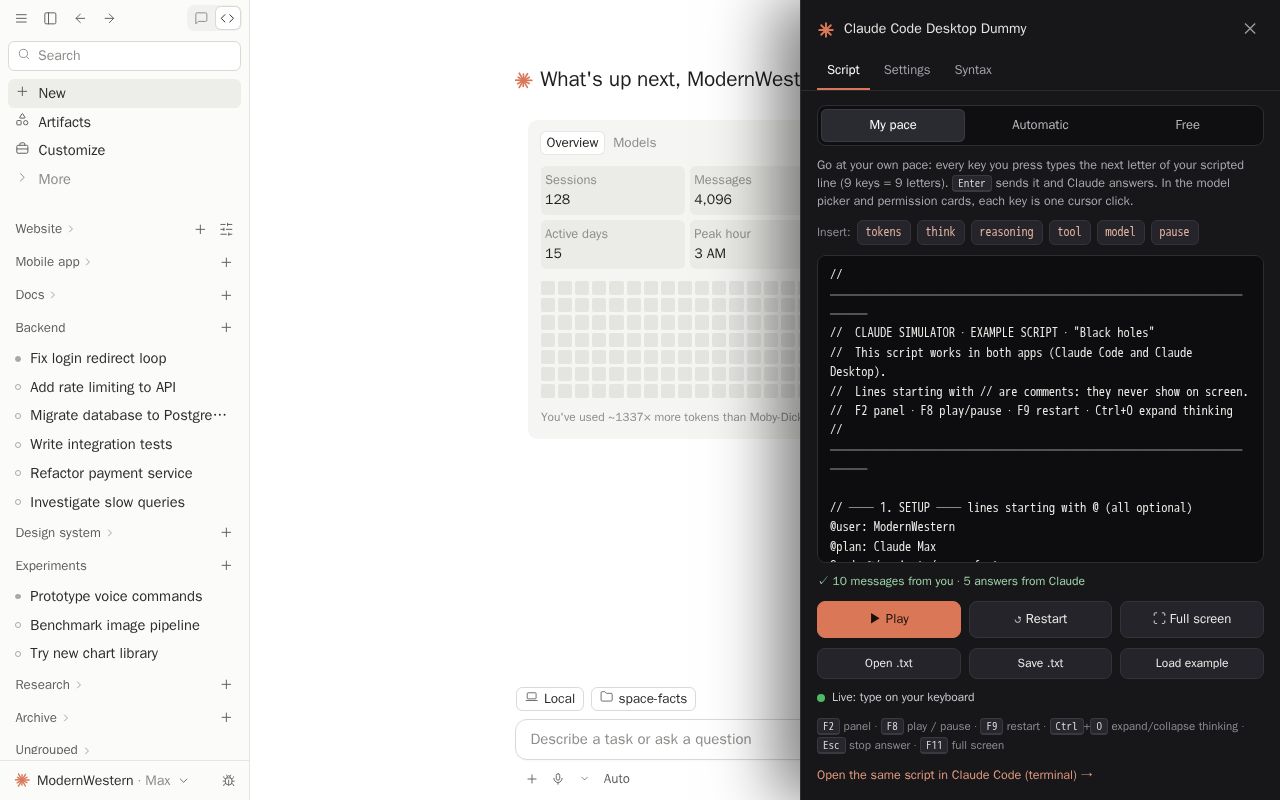Select the Automatic pace option
Viewport: 1280px width, 800px height.
tap(1040, 125)
